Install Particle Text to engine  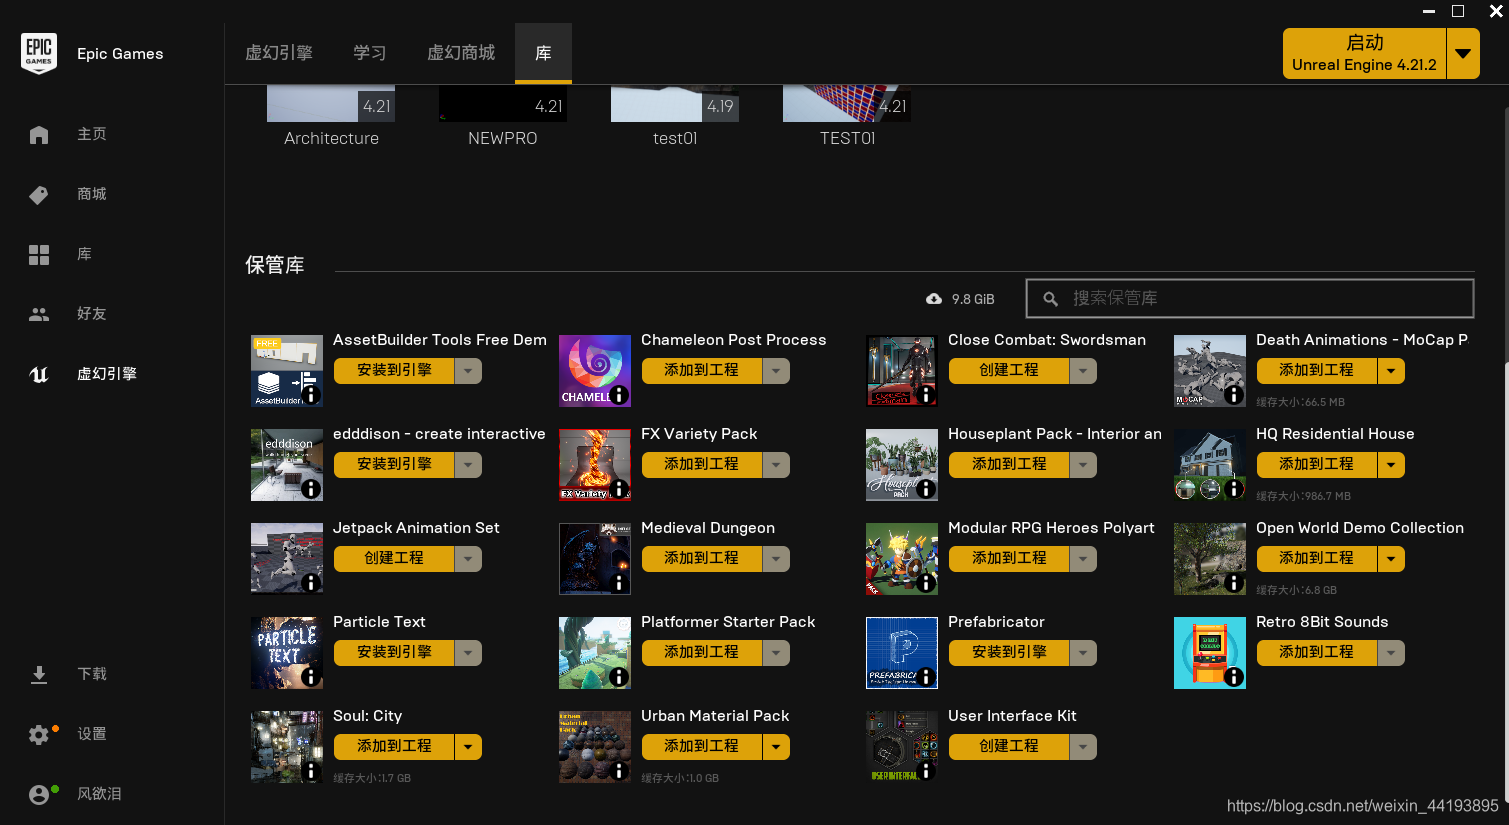click(394, 653)
